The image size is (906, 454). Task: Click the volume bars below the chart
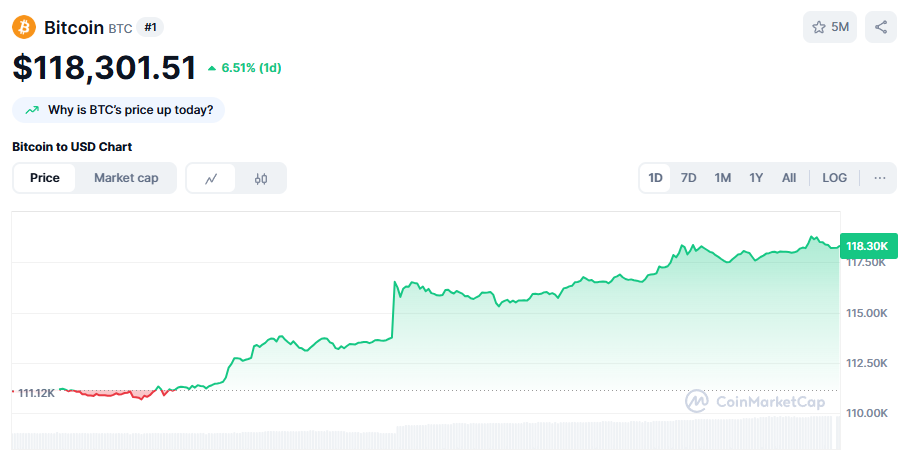(426, 433)
